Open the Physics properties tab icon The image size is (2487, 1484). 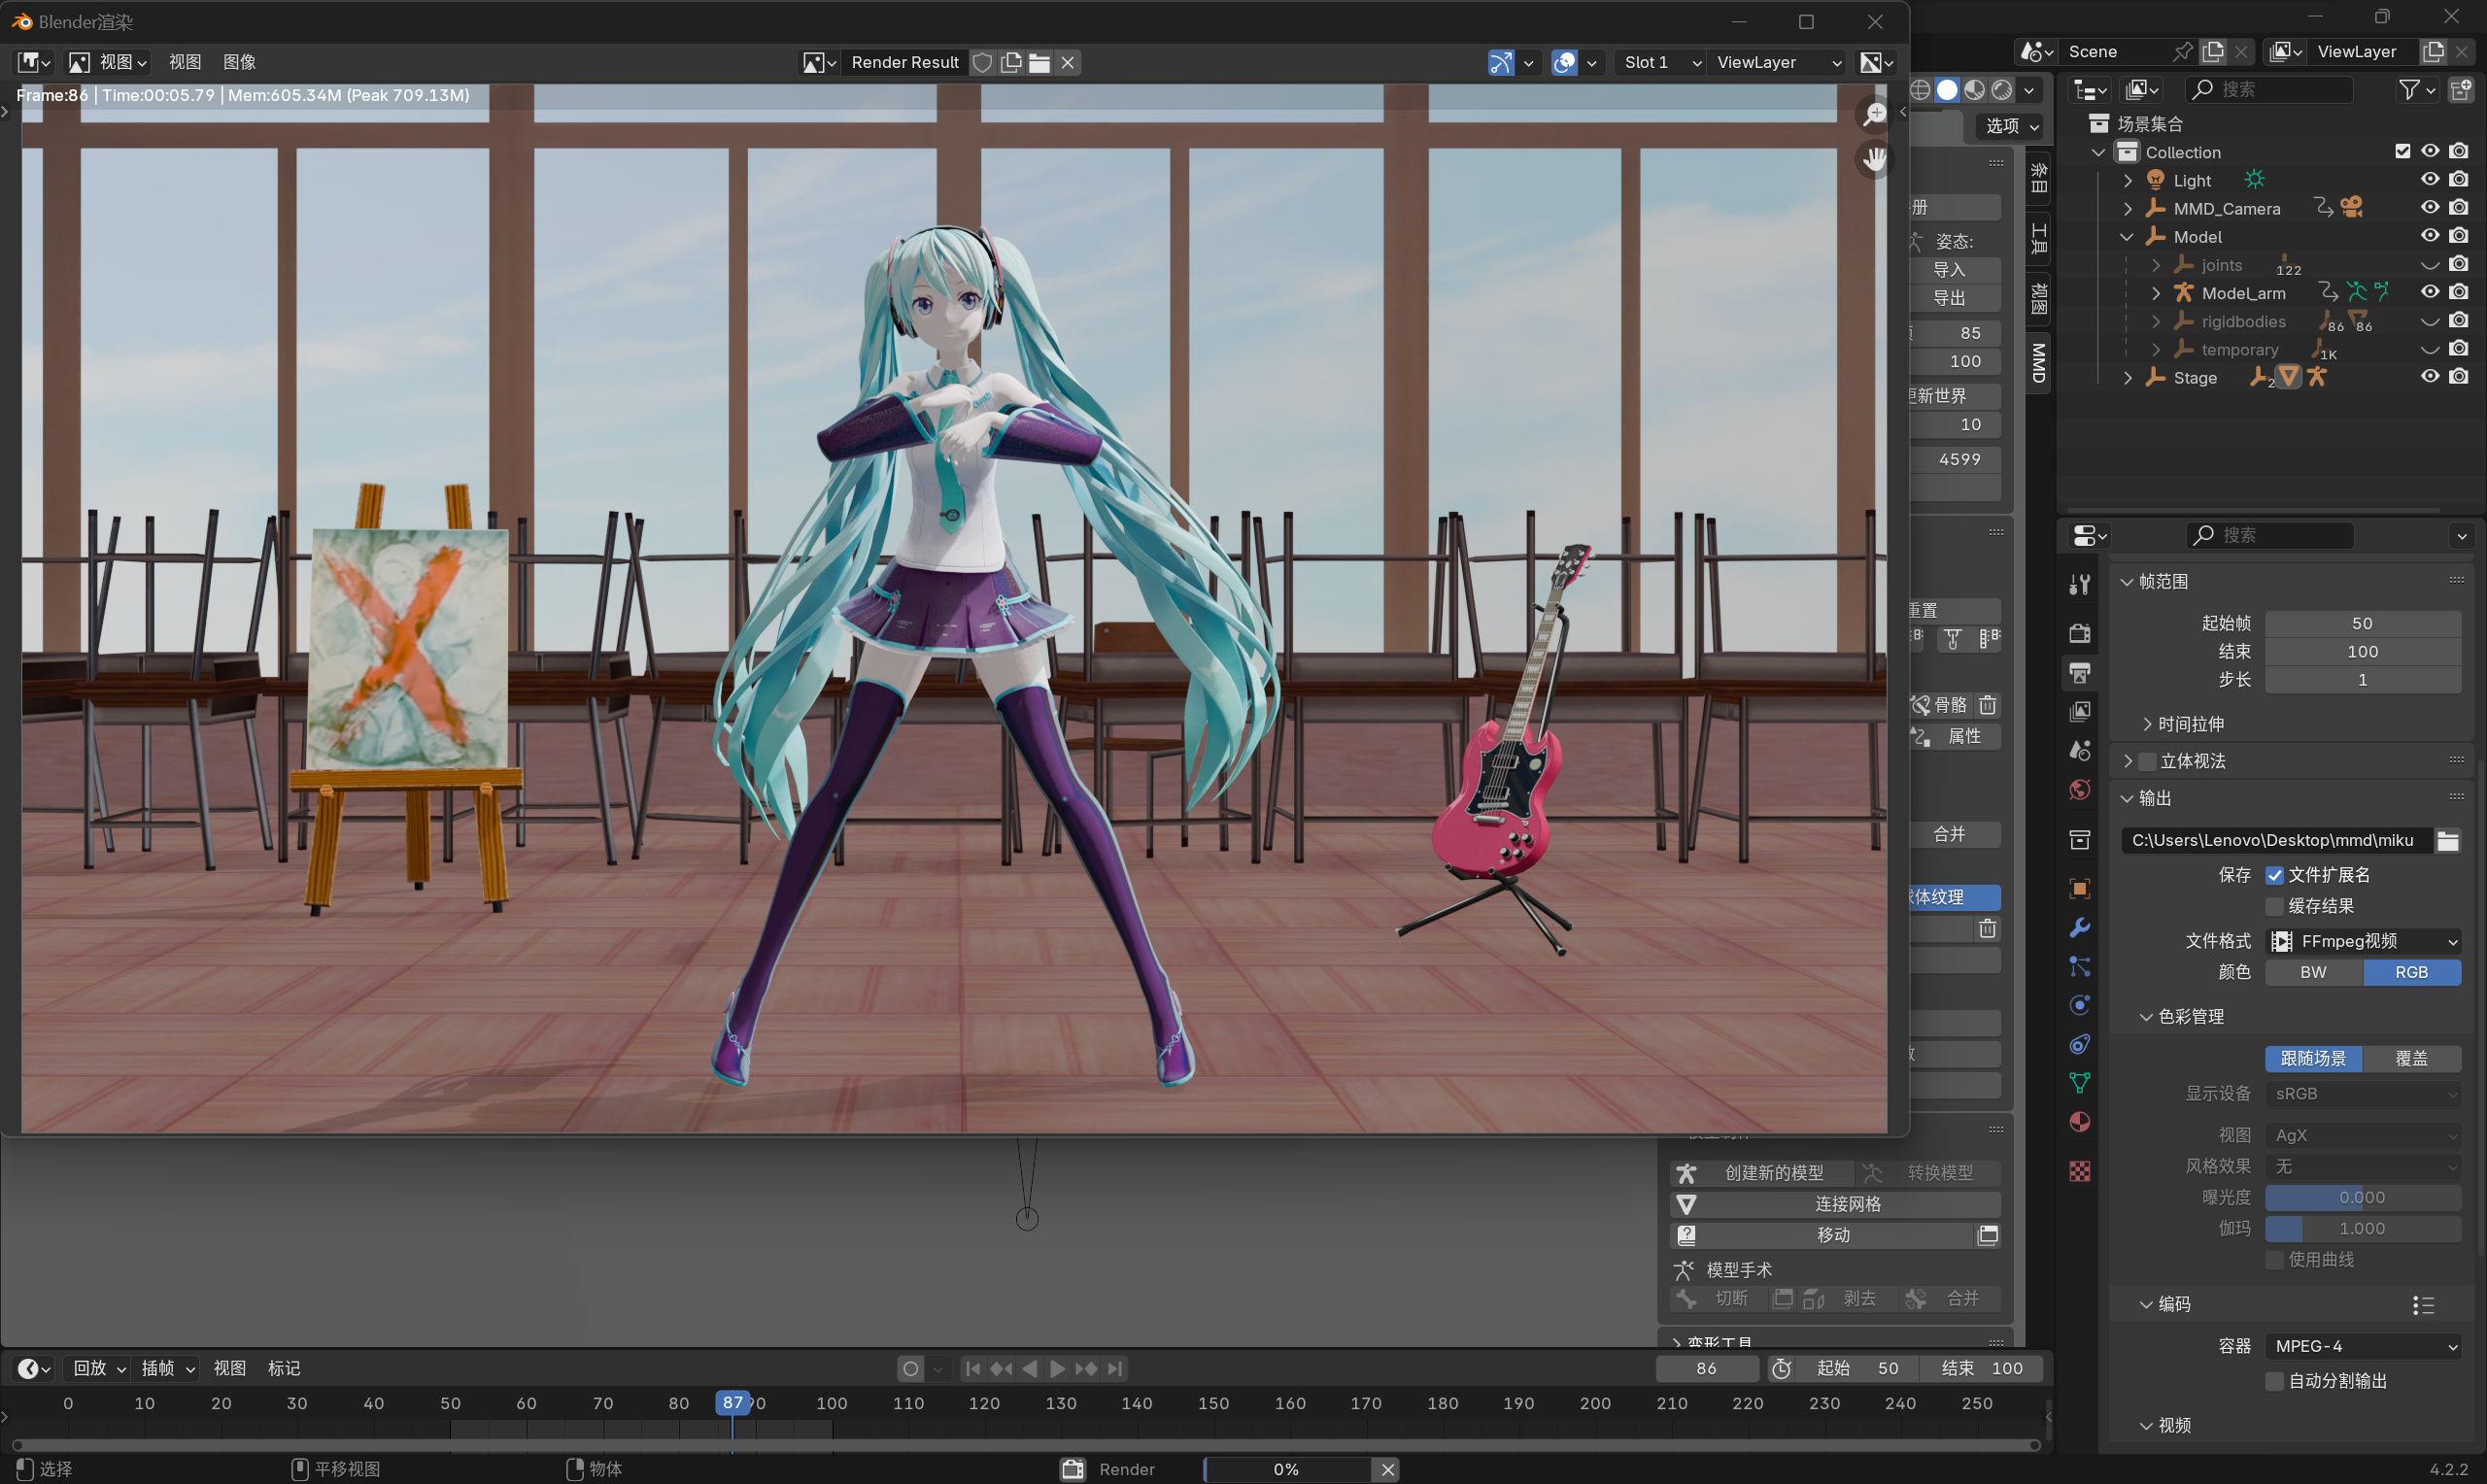pos(2079,1005)
